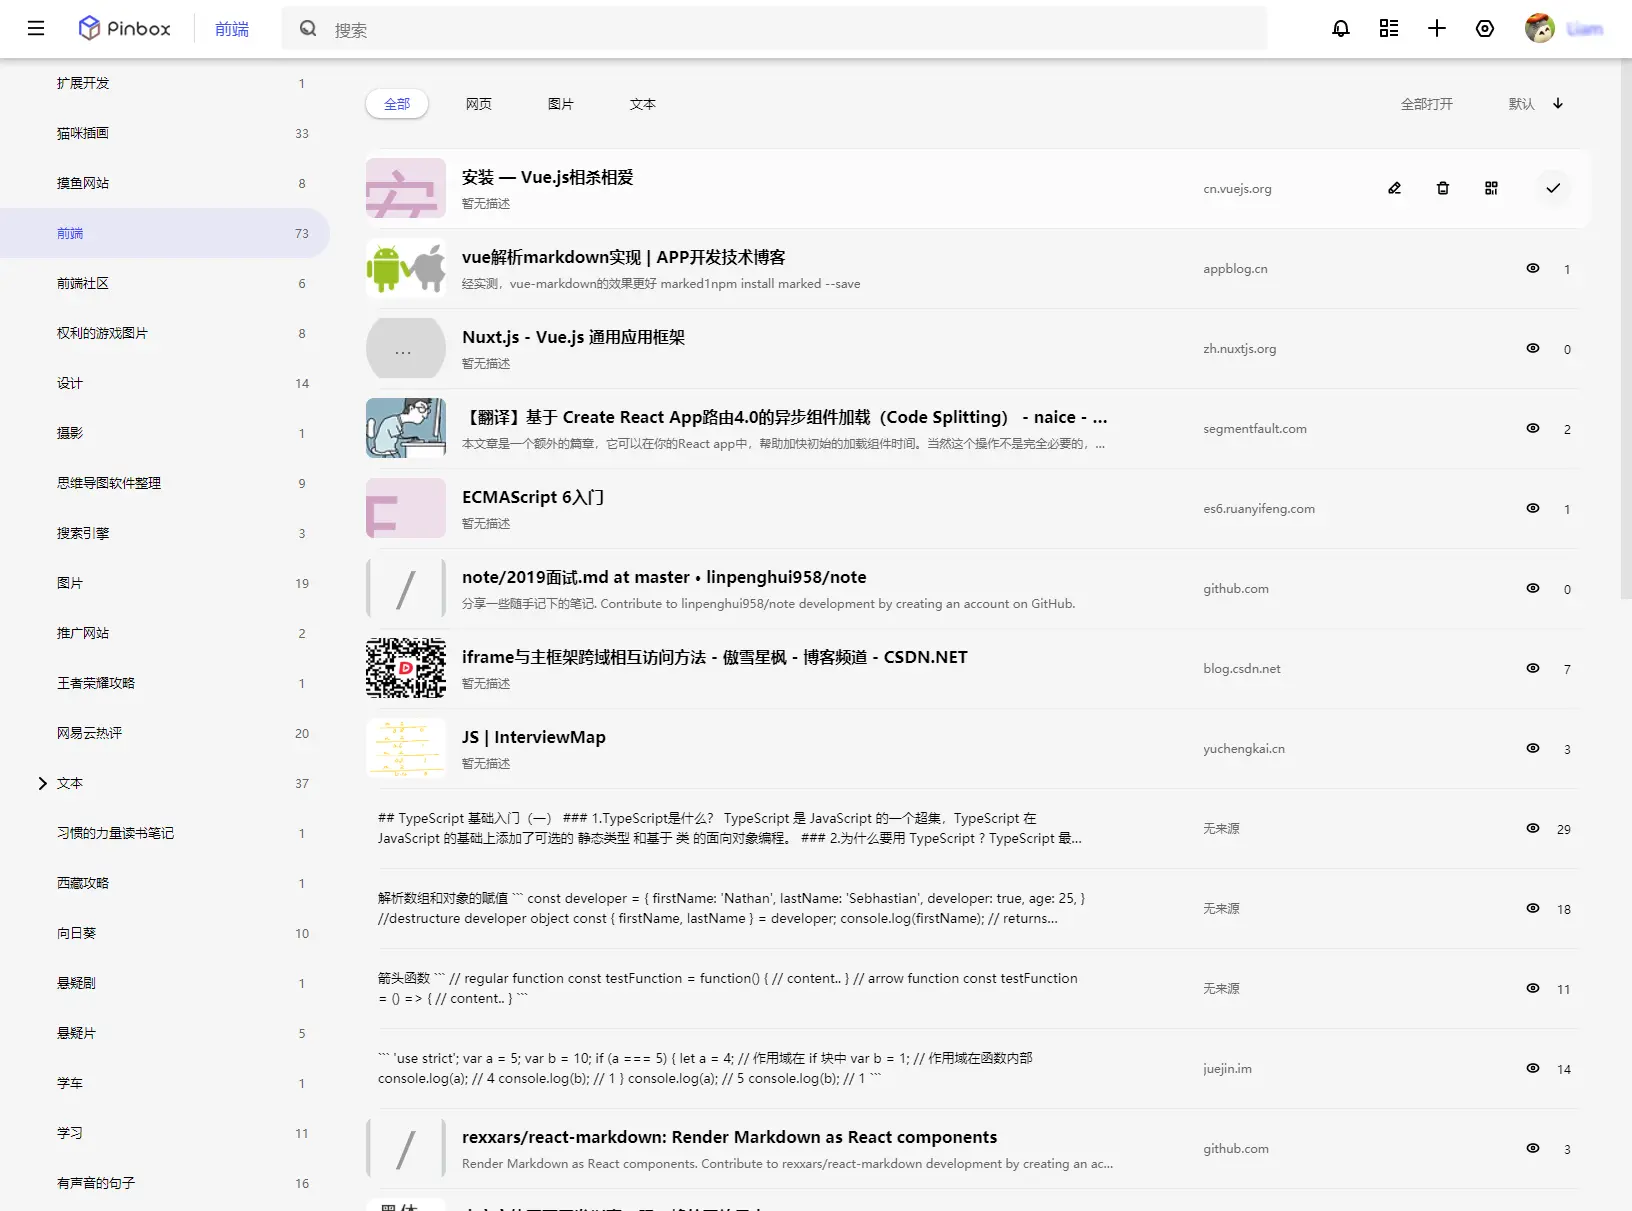Click the 前端 breadcrumb in header
The image size is (1632, 1211).
(x=232, y=29)
